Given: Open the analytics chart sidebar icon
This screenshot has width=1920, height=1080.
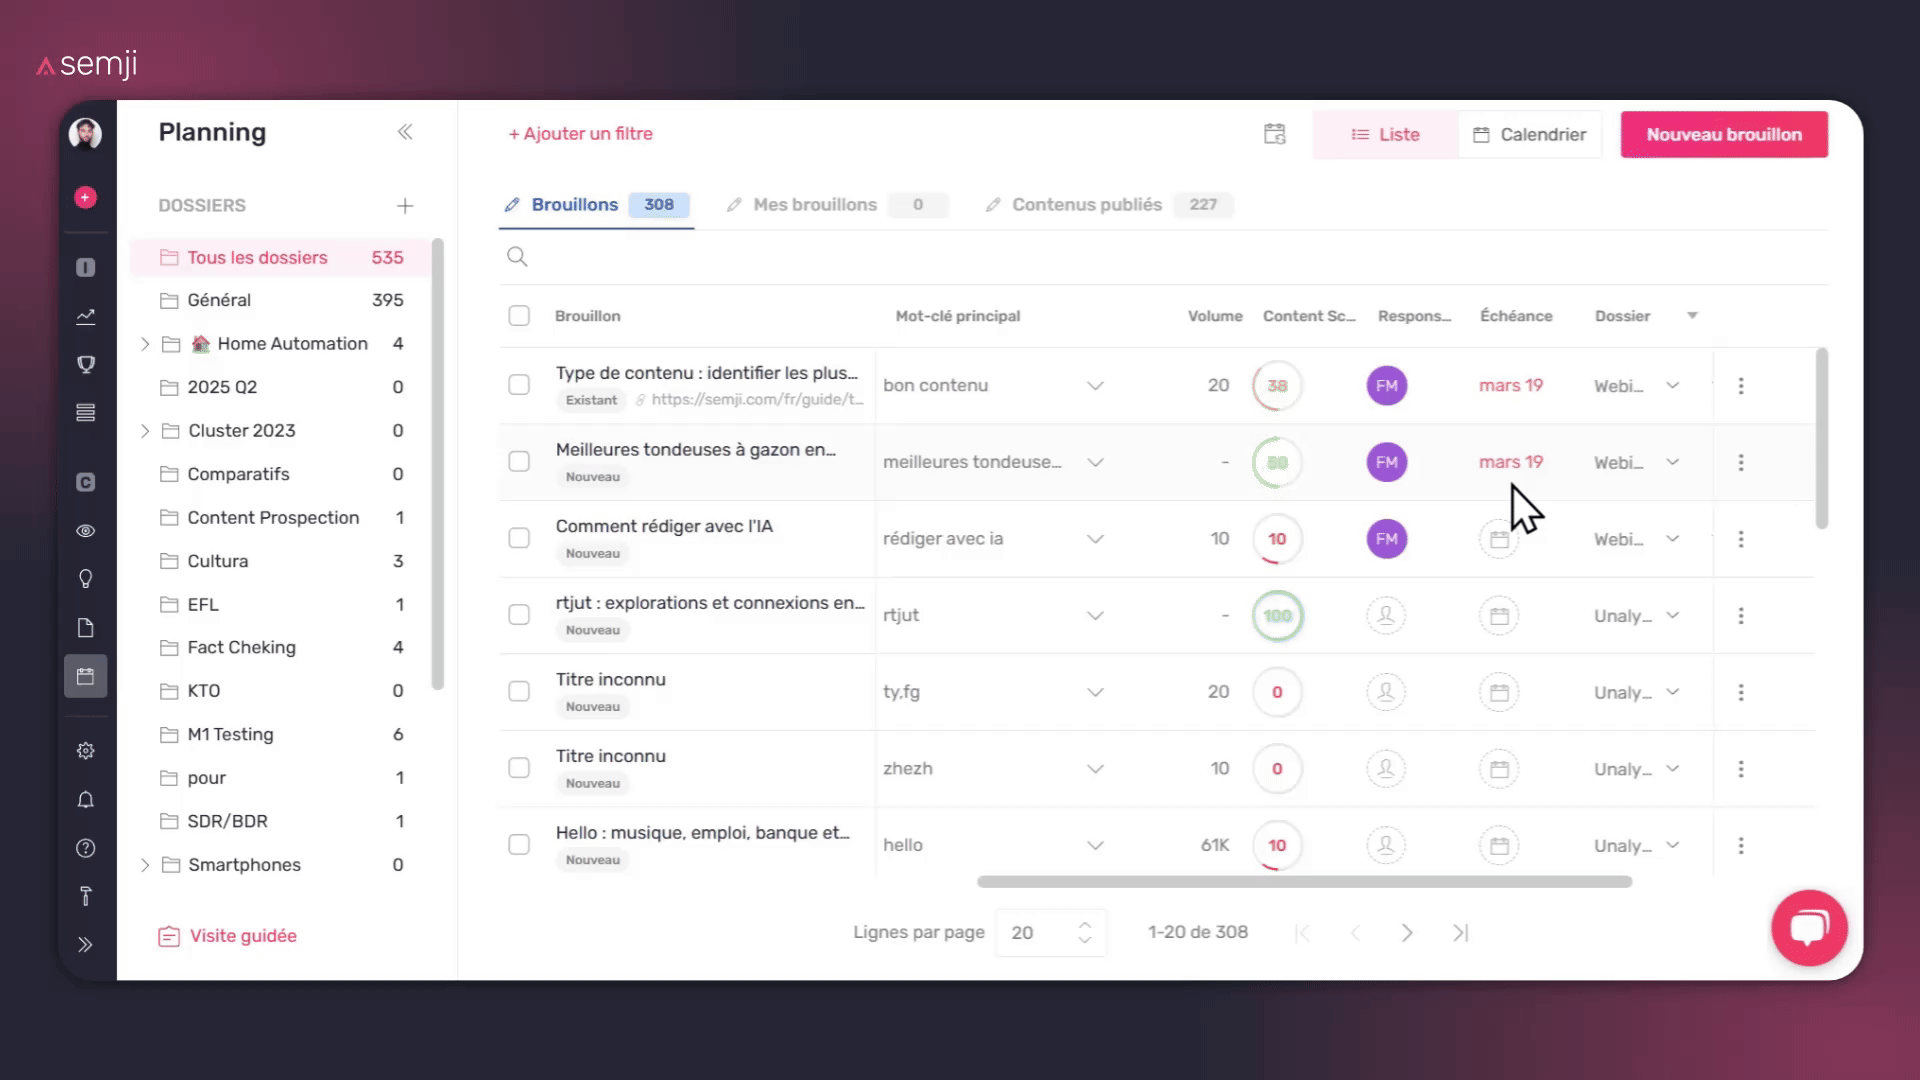Looking at the screenshot, I should tap(86, 316).
